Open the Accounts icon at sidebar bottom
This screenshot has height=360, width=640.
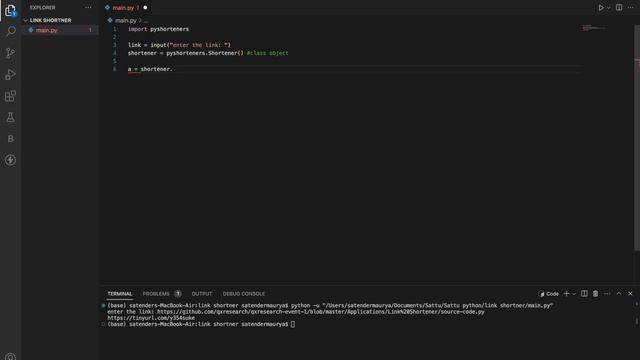pos(10,356)
